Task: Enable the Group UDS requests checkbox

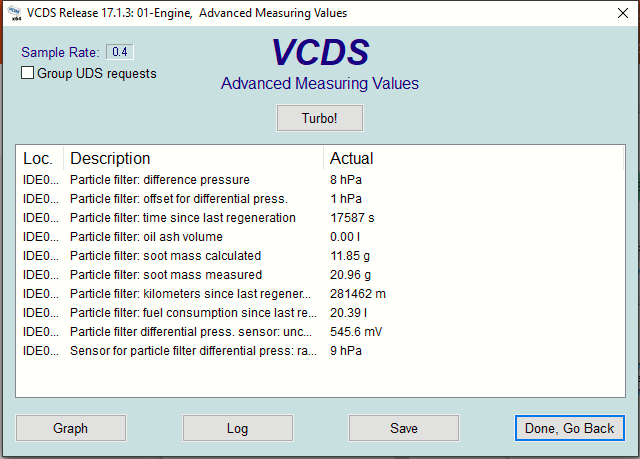Action: click(27, 73)
